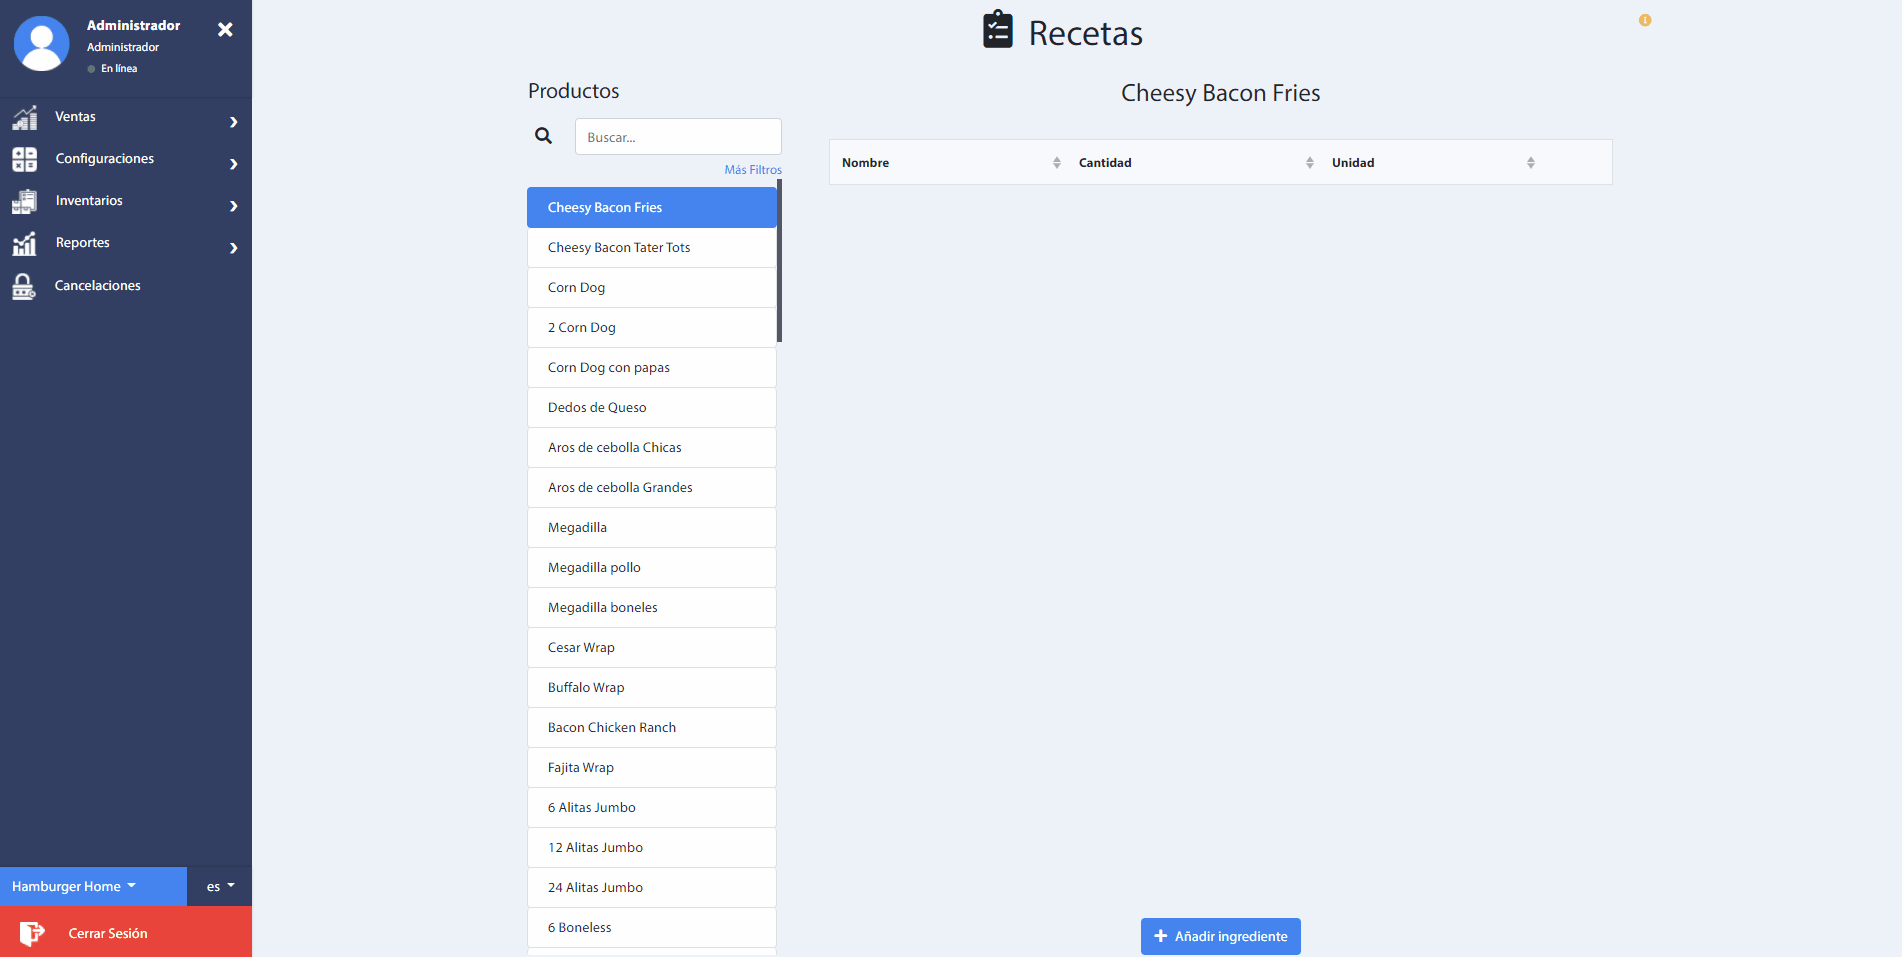Open the es language dropdown

pos(220,886)
